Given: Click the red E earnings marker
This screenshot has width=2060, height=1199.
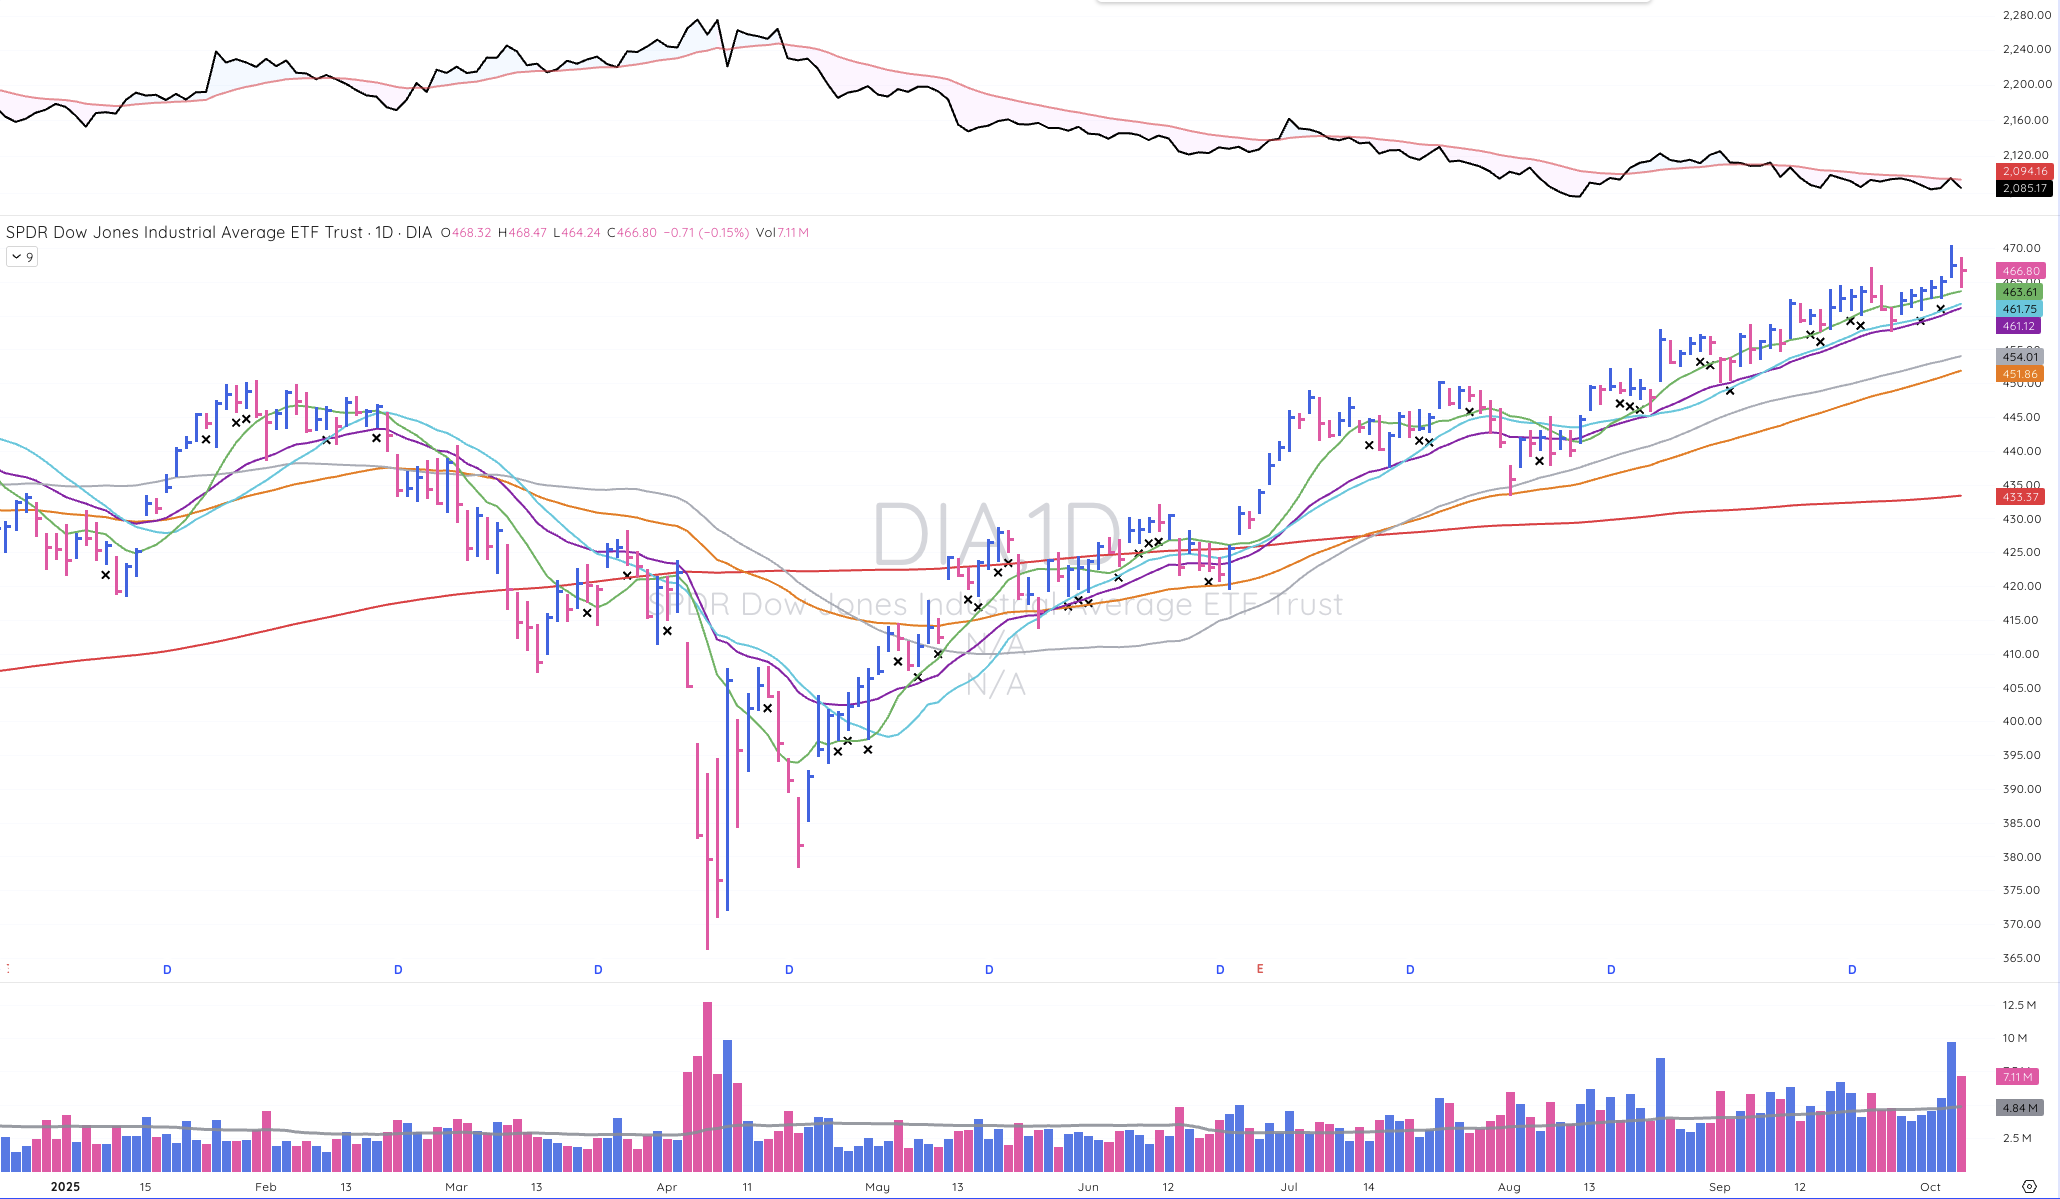Looking at the screenshot, I should (1260, 969).
